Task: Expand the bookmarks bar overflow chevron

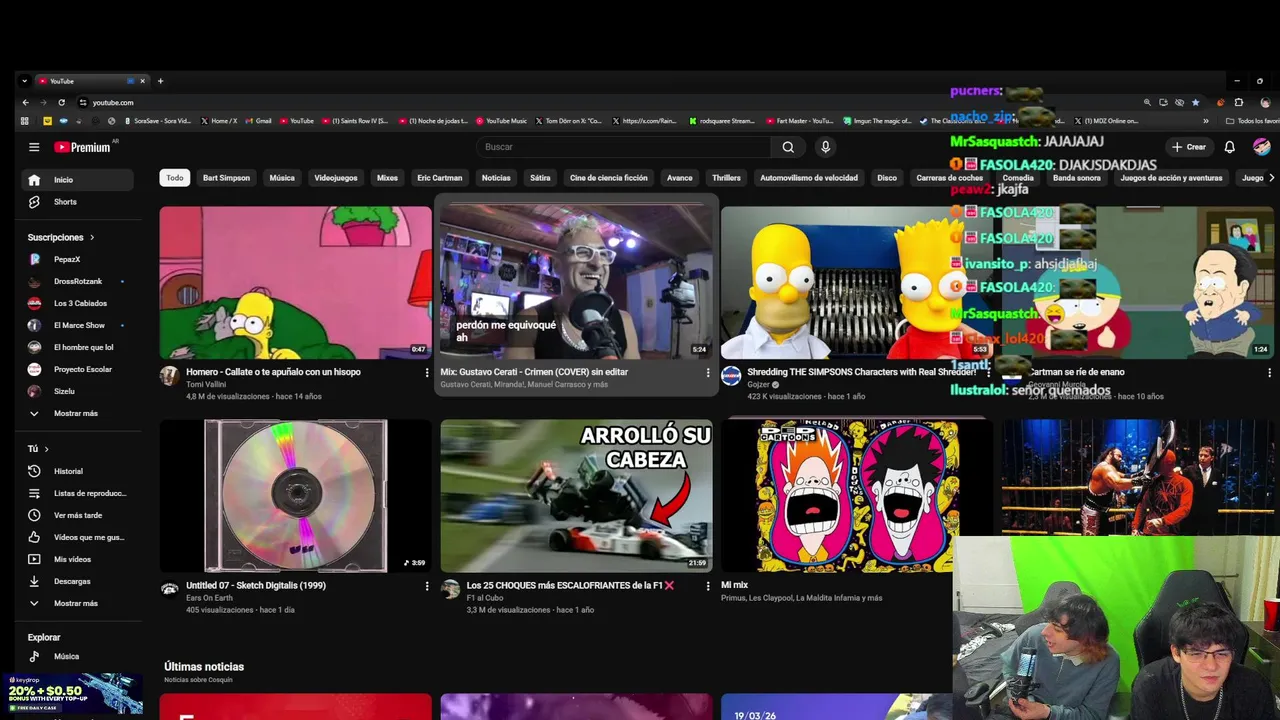Action: pos(1206,121)
